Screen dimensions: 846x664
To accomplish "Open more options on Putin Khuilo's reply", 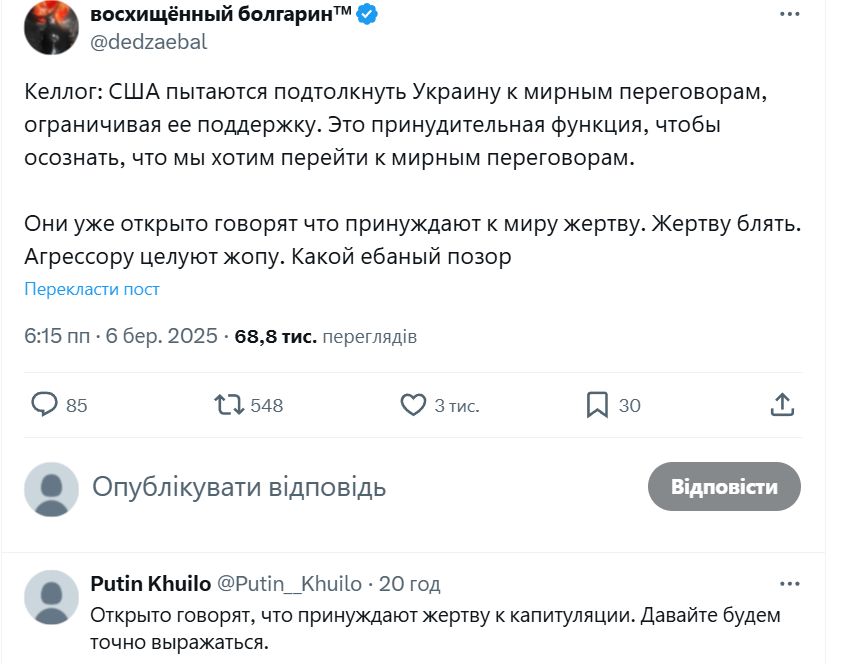I will point(789,583).
